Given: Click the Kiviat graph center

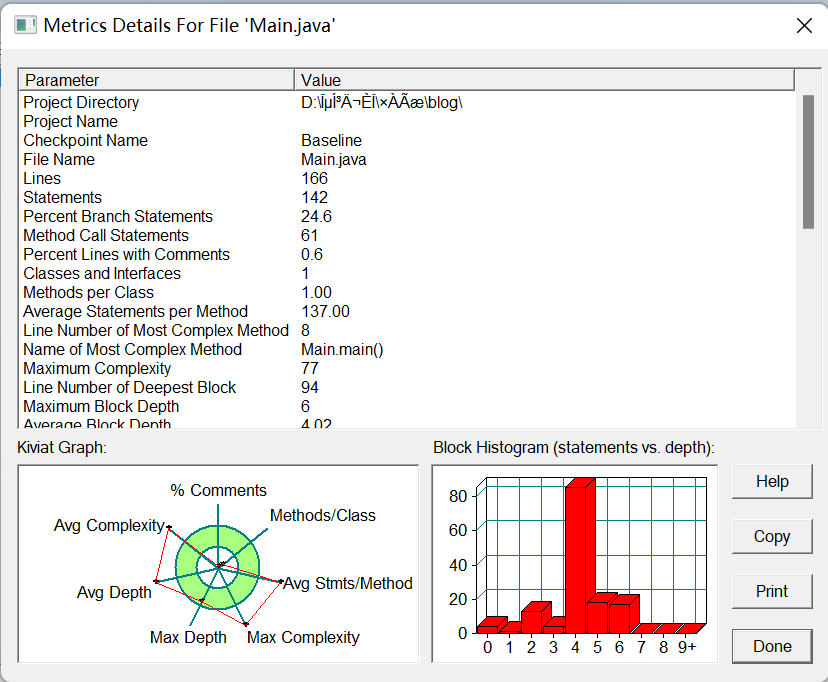Looking at the screenshot, I should (218, 567).
